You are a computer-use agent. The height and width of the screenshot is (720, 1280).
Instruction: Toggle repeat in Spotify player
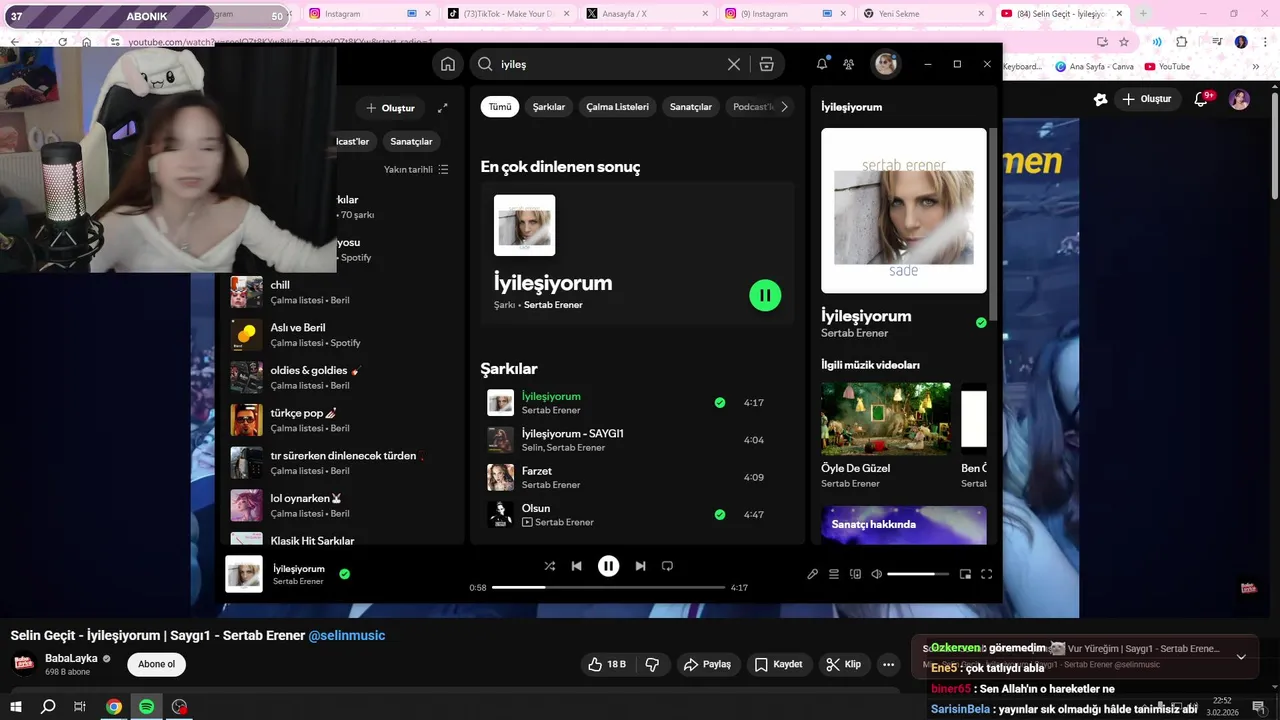click(667, 566)
